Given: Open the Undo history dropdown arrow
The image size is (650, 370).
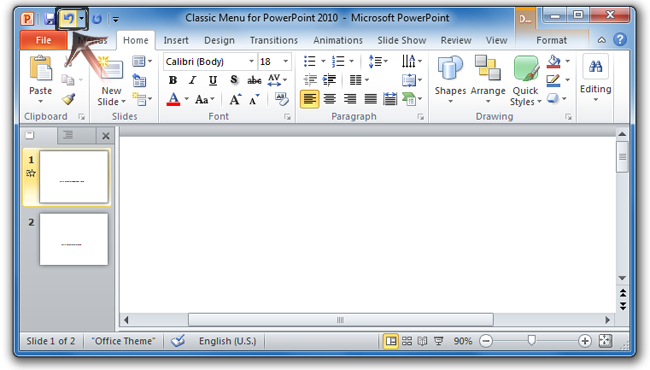Looking at the screenshot, I should click(81, 19).
